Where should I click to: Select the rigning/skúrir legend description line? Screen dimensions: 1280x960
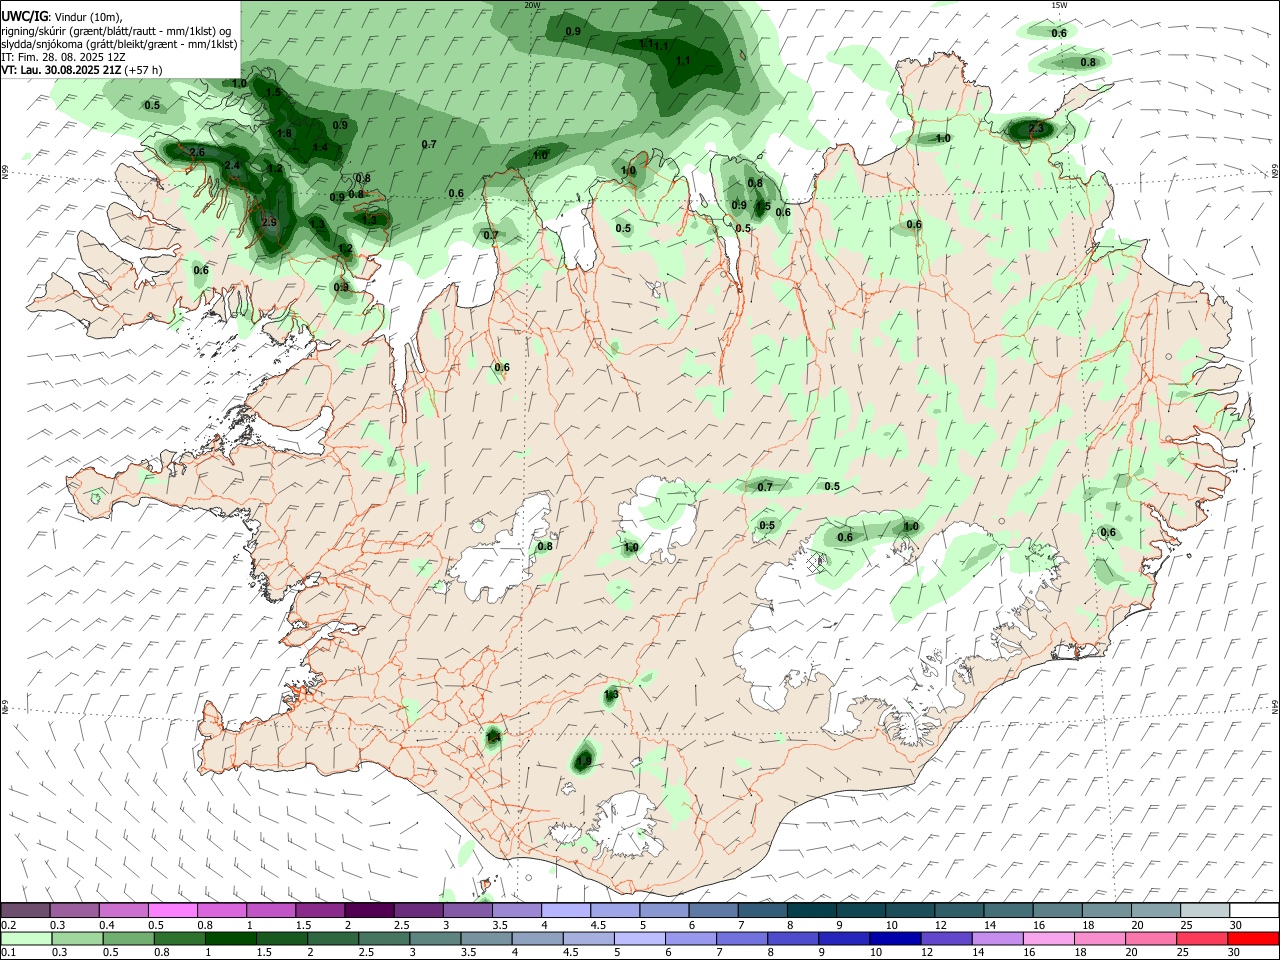[x=116, y=31]
